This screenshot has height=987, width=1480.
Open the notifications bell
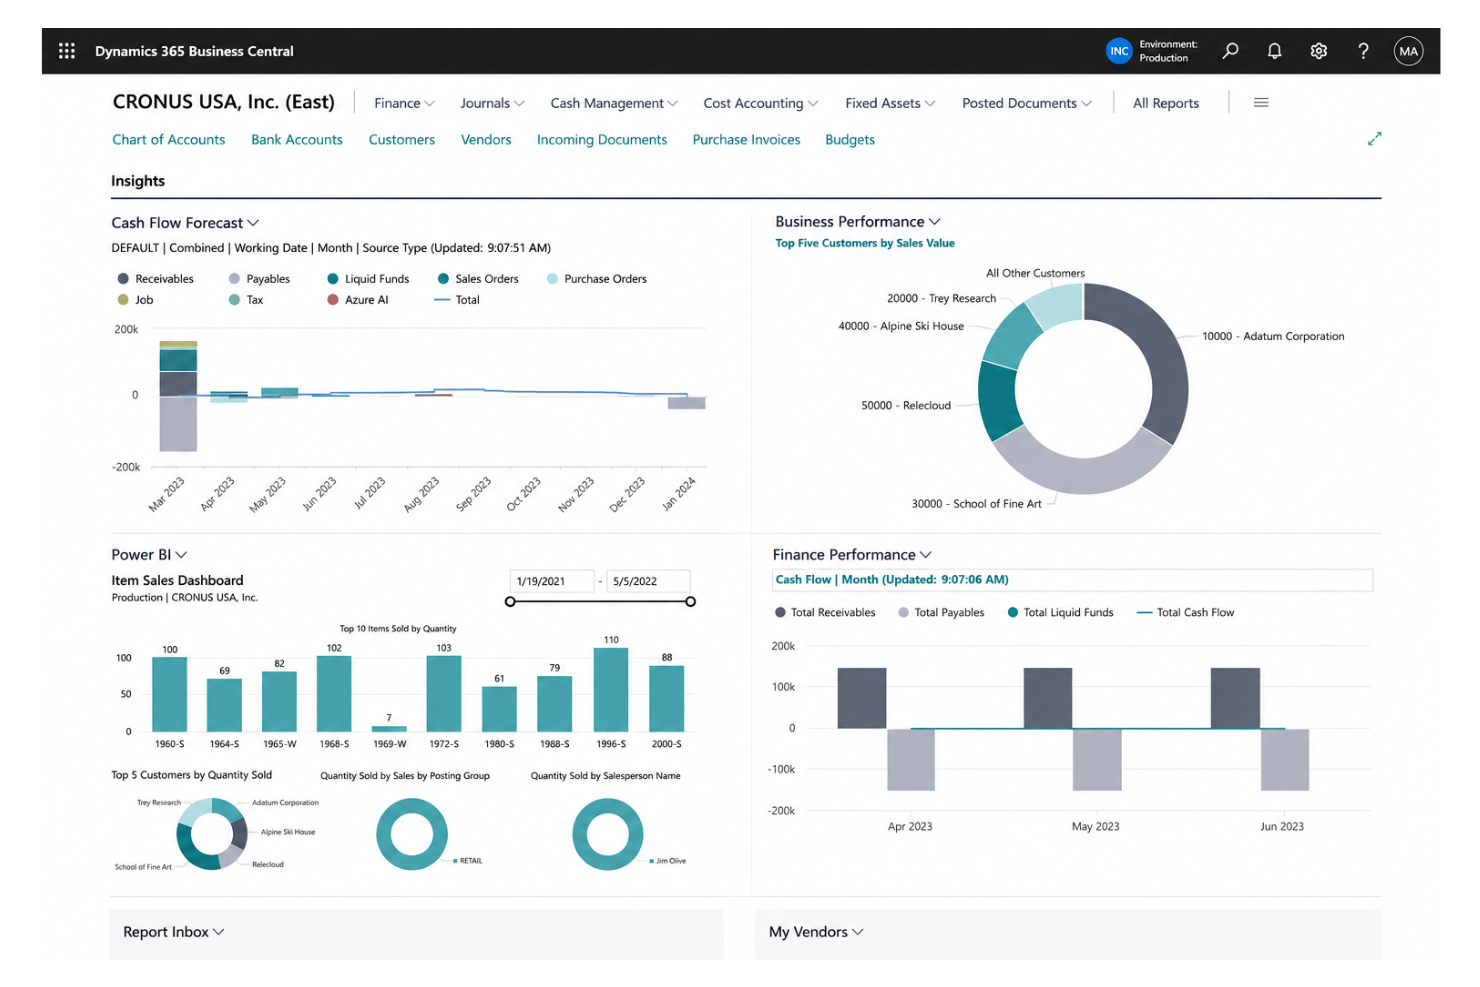tap(1275, 51)
